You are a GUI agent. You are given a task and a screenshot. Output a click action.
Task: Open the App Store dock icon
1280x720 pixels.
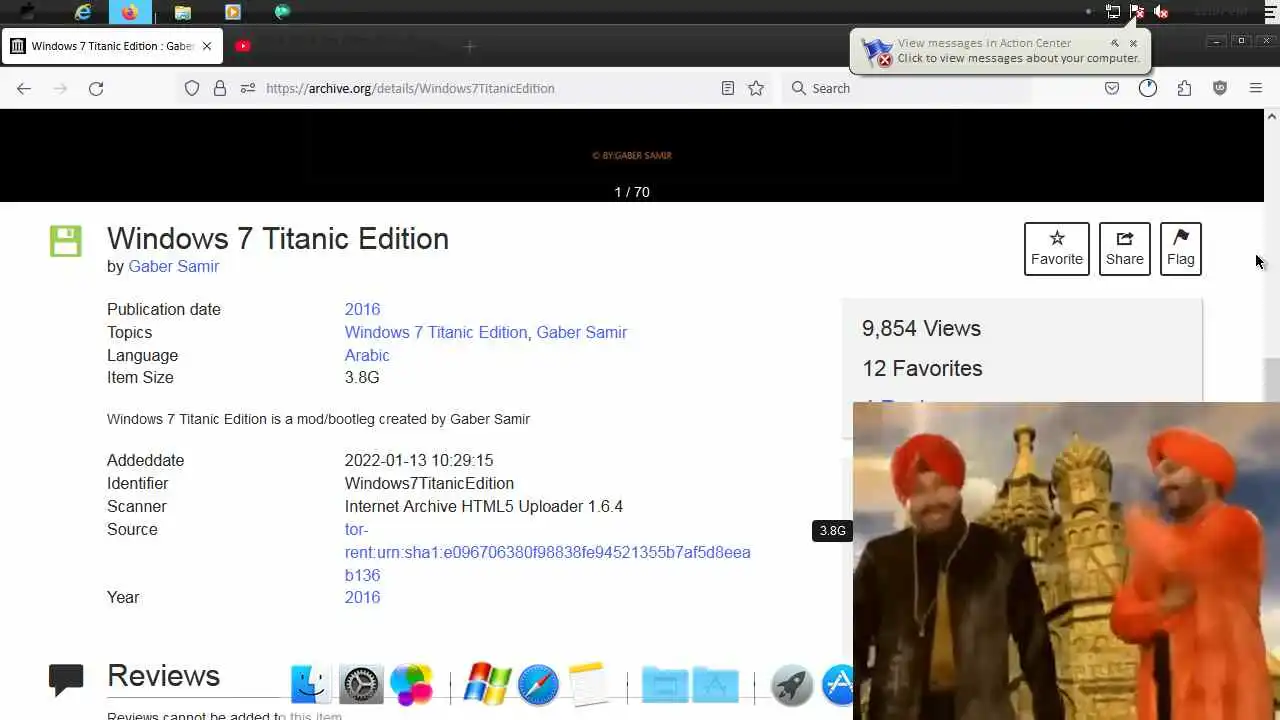click(837, 685)
